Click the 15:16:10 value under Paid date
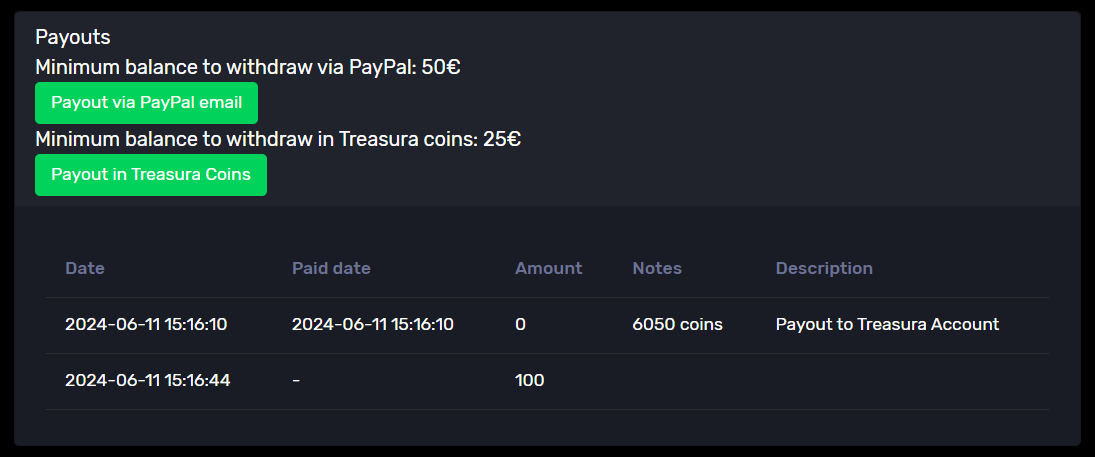The height and width of the screenshot is (457, 1095). point(372,324)
